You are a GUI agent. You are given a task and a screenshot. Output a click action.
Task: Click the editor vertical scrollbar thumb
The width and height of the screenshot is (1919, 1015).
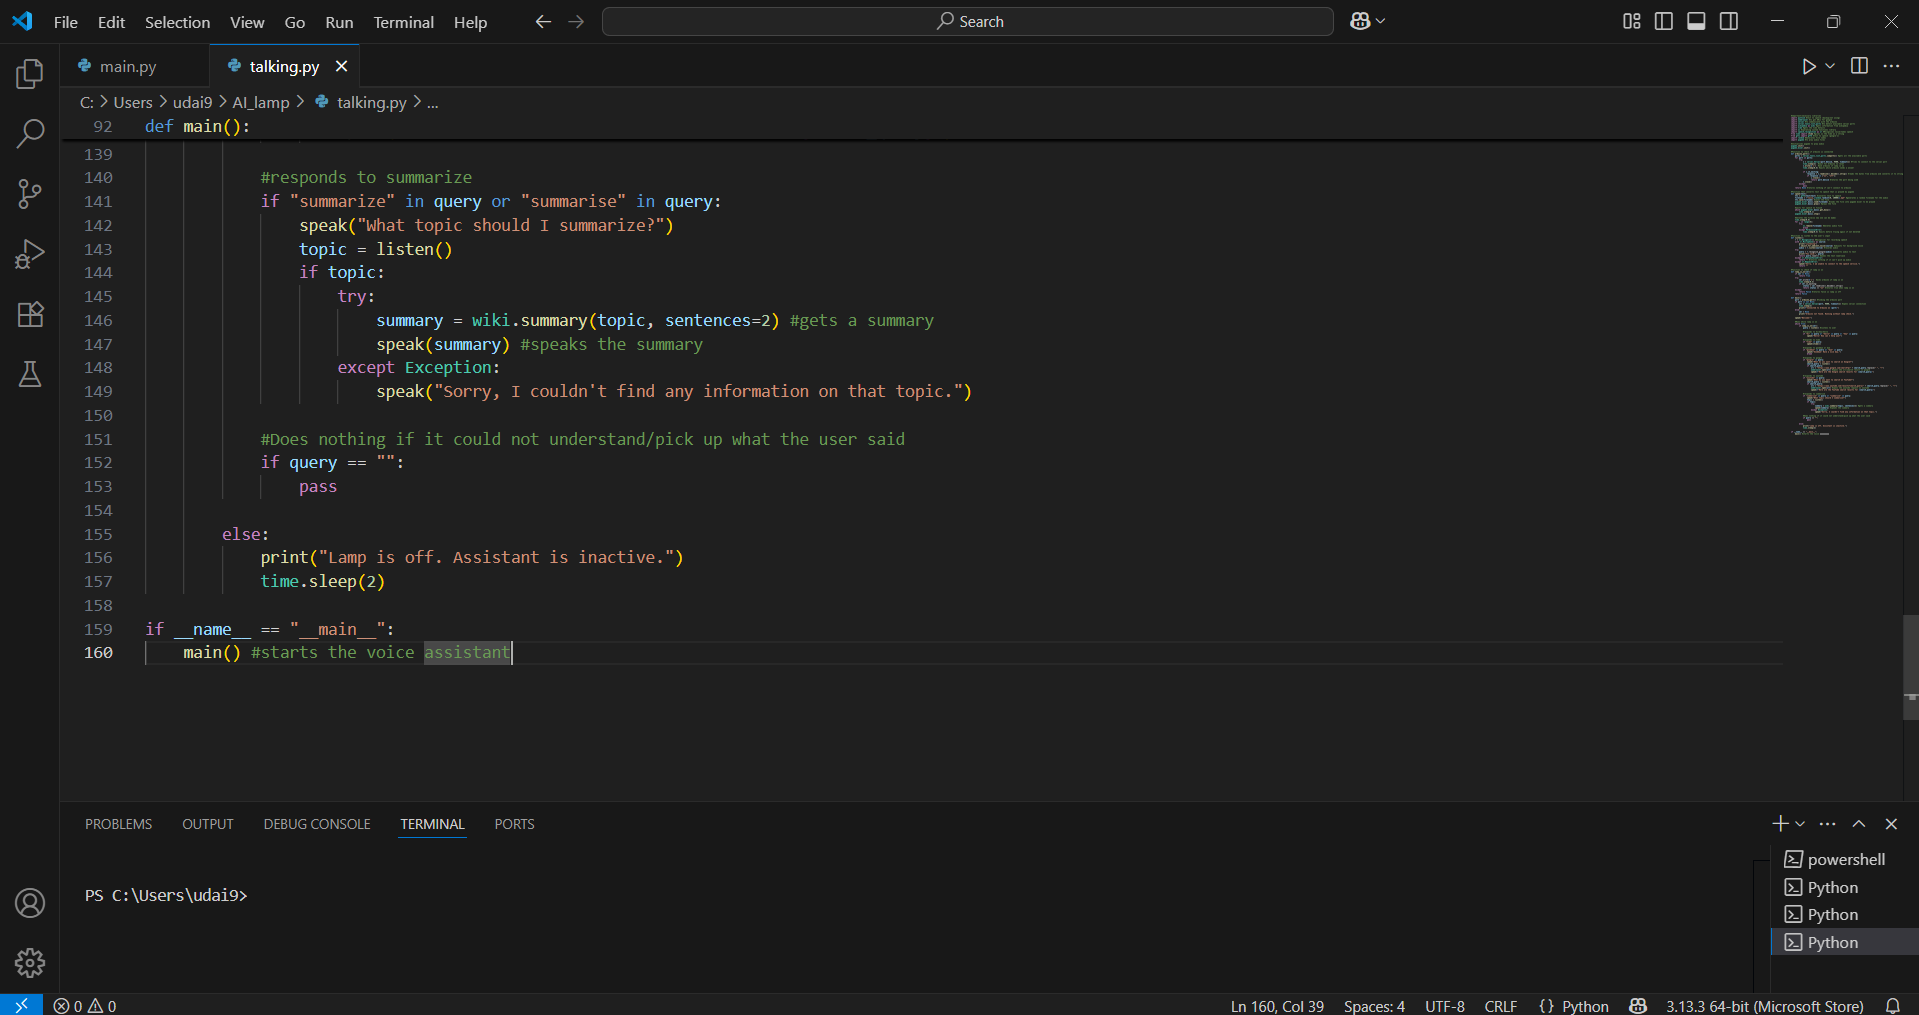pos(1911,667)
